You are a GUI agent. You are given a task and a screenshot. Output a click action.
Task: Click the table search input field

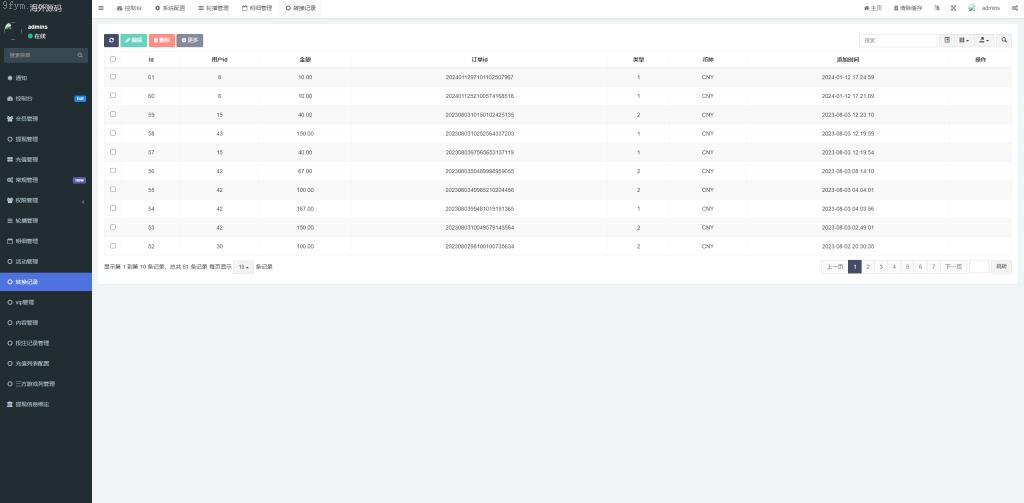click(897, 40)
